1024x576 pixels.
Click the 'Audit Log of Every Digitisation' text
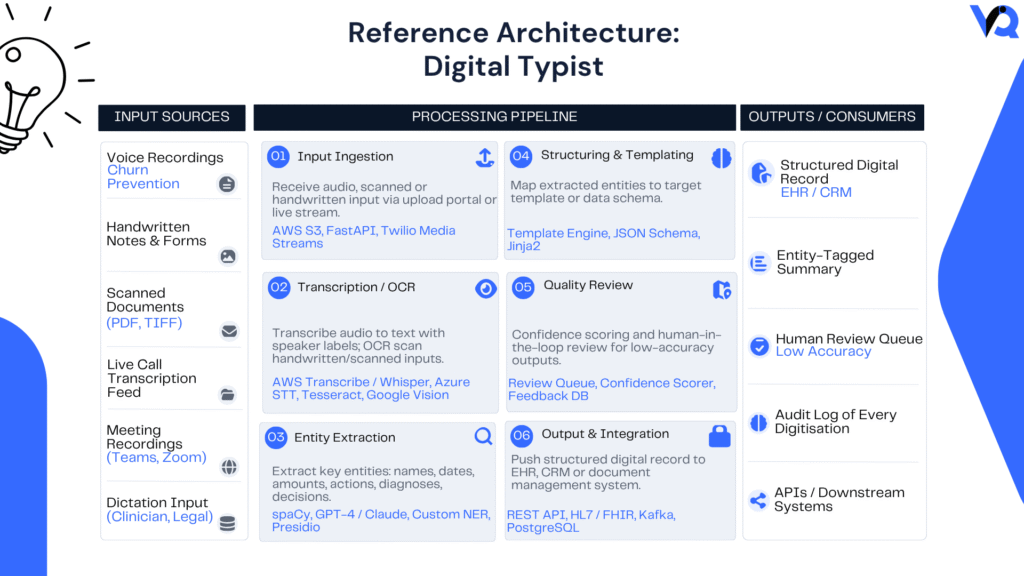point(836,422)
